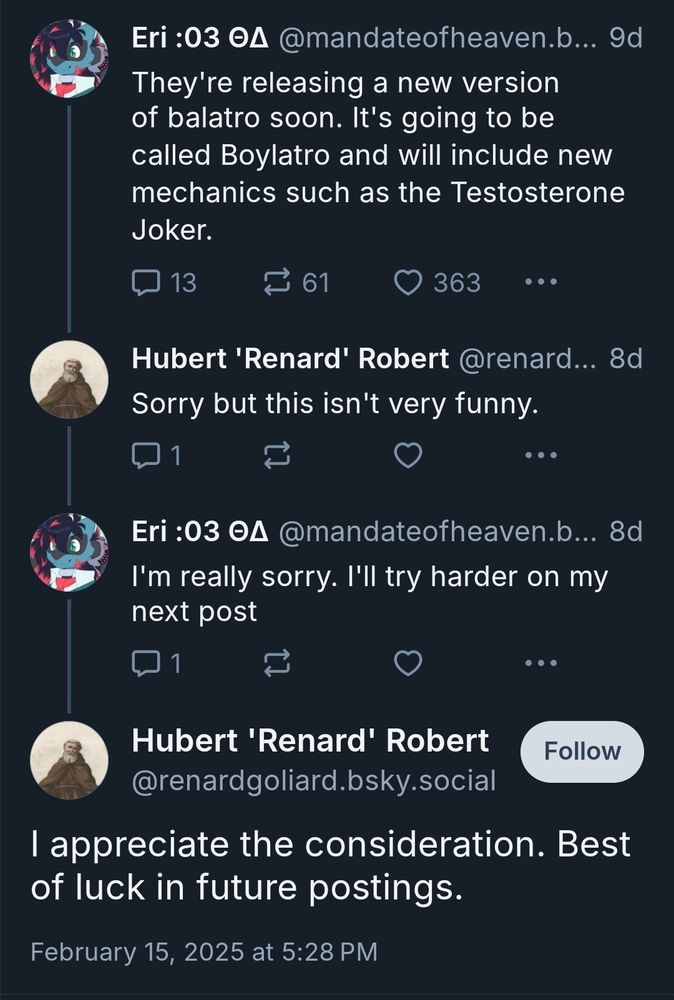This screenshot has width=674, height=1000.
Task: Open Hubert's monk avatar on main post
Action: click(69, 760)
